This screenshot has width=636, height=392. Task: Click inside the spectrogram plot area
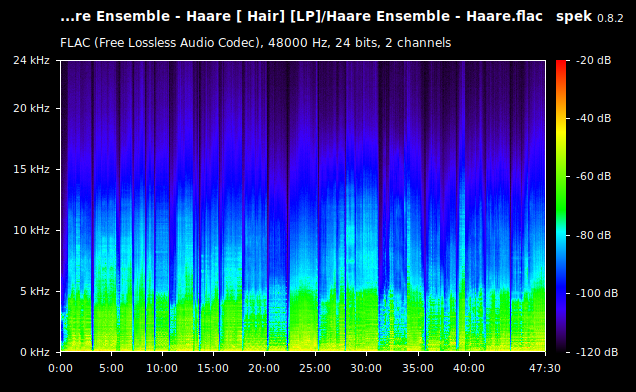[303, 206]
